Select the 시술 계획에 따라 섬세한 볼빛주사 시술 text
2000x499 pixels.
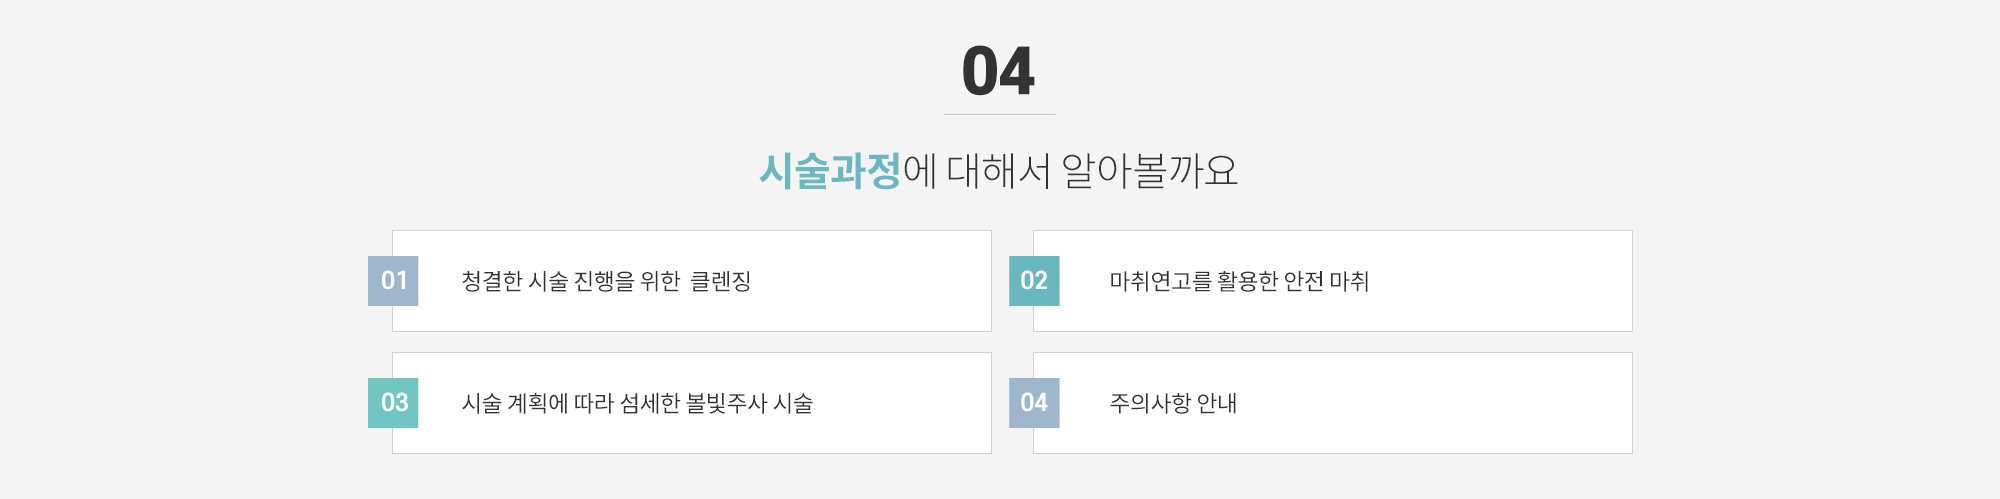[637, 403]
